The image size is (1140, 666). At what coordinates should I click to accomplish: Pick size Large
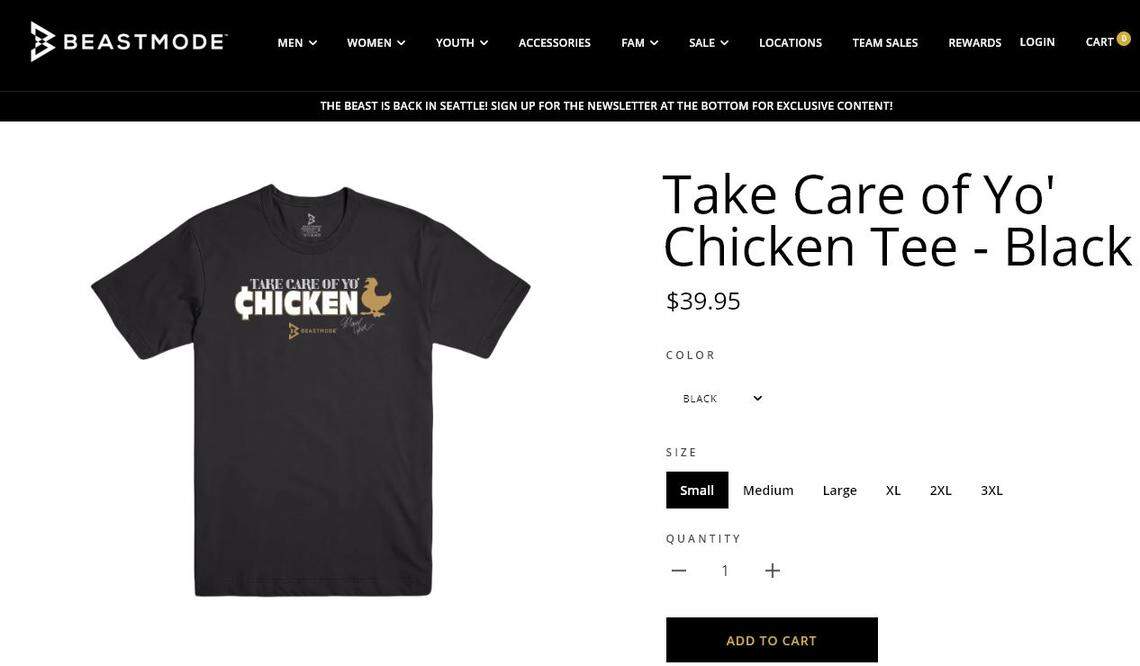[840, 490]
